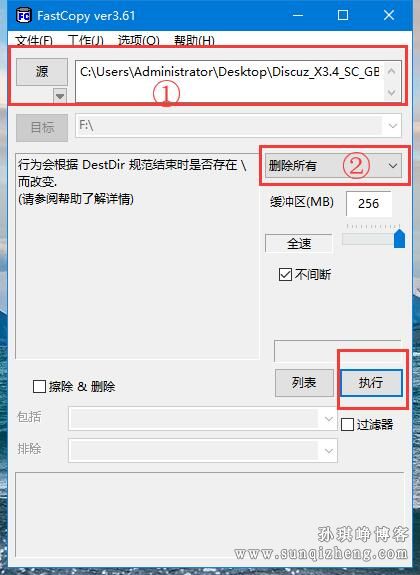Expand the F:\ destination dropdown
Viewport: 420px width, 575px height.
(x=392, y=126)
